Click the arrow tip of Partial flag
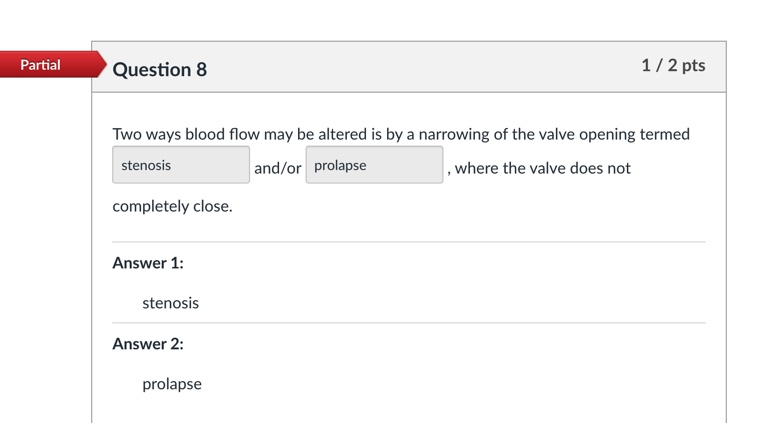The width and height of the screenshot is (772, 423). (101, 65)
